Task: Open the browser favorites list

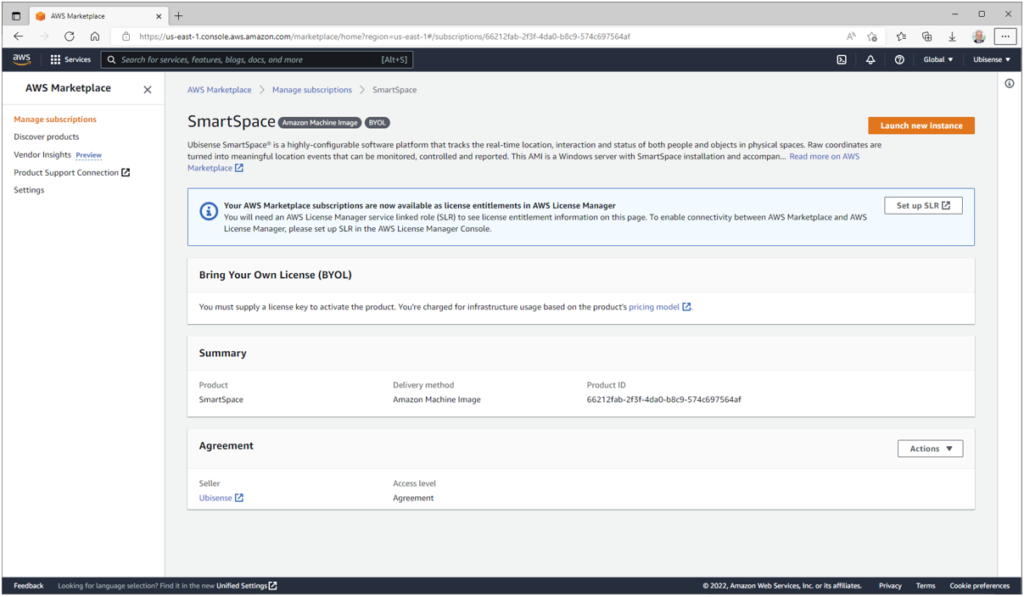Action: click(x=901, y=37)
